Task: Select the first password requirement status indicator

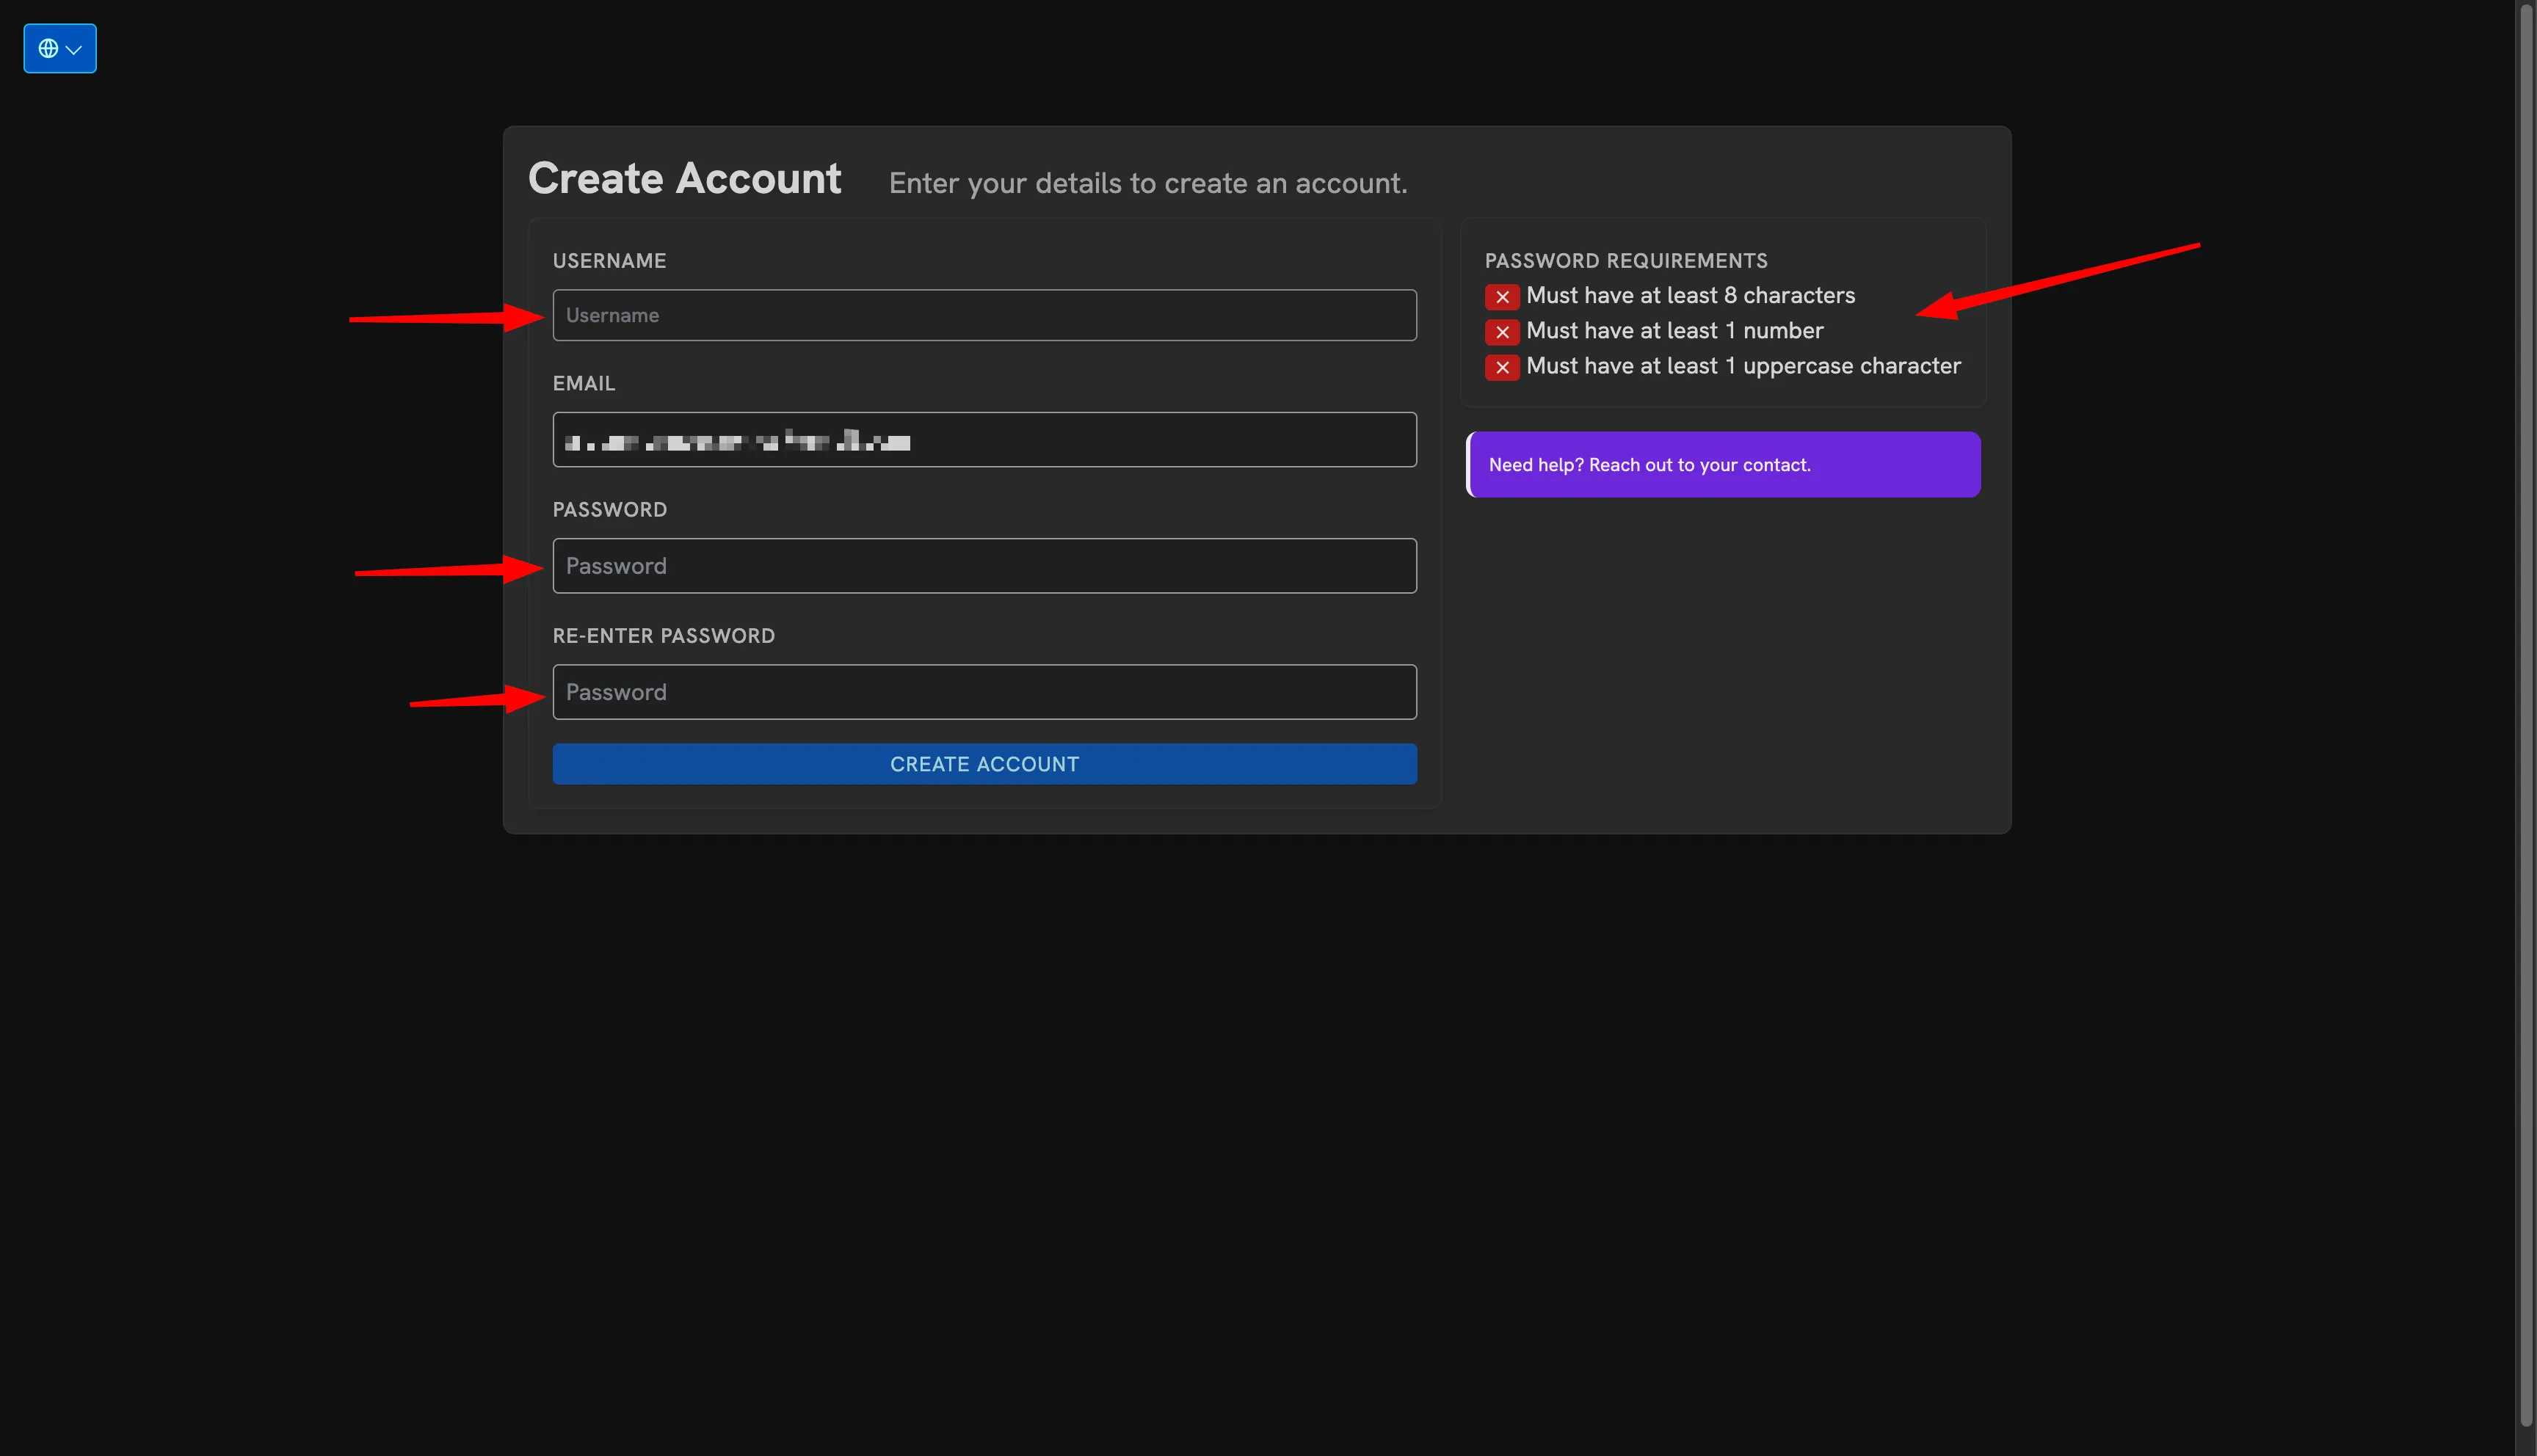Action: 1502,296
